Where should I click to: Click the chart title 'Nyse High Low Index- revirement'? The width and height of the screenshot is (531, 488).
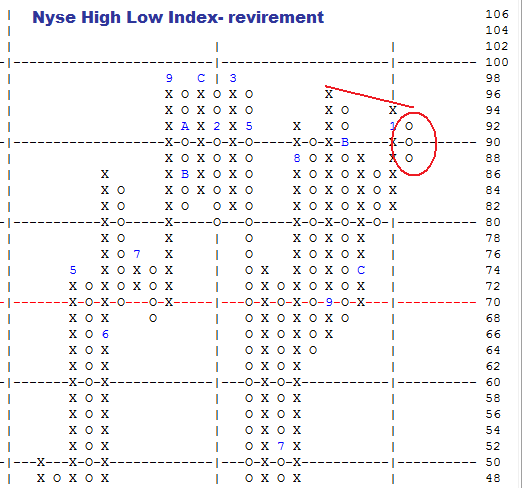point(178,18)
